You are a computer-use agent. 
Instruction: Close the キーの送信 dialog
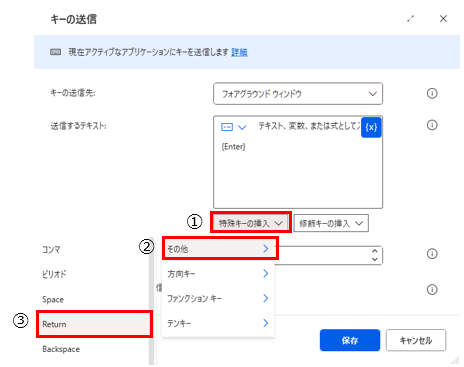pyautogui.click(x=443, y=19)
